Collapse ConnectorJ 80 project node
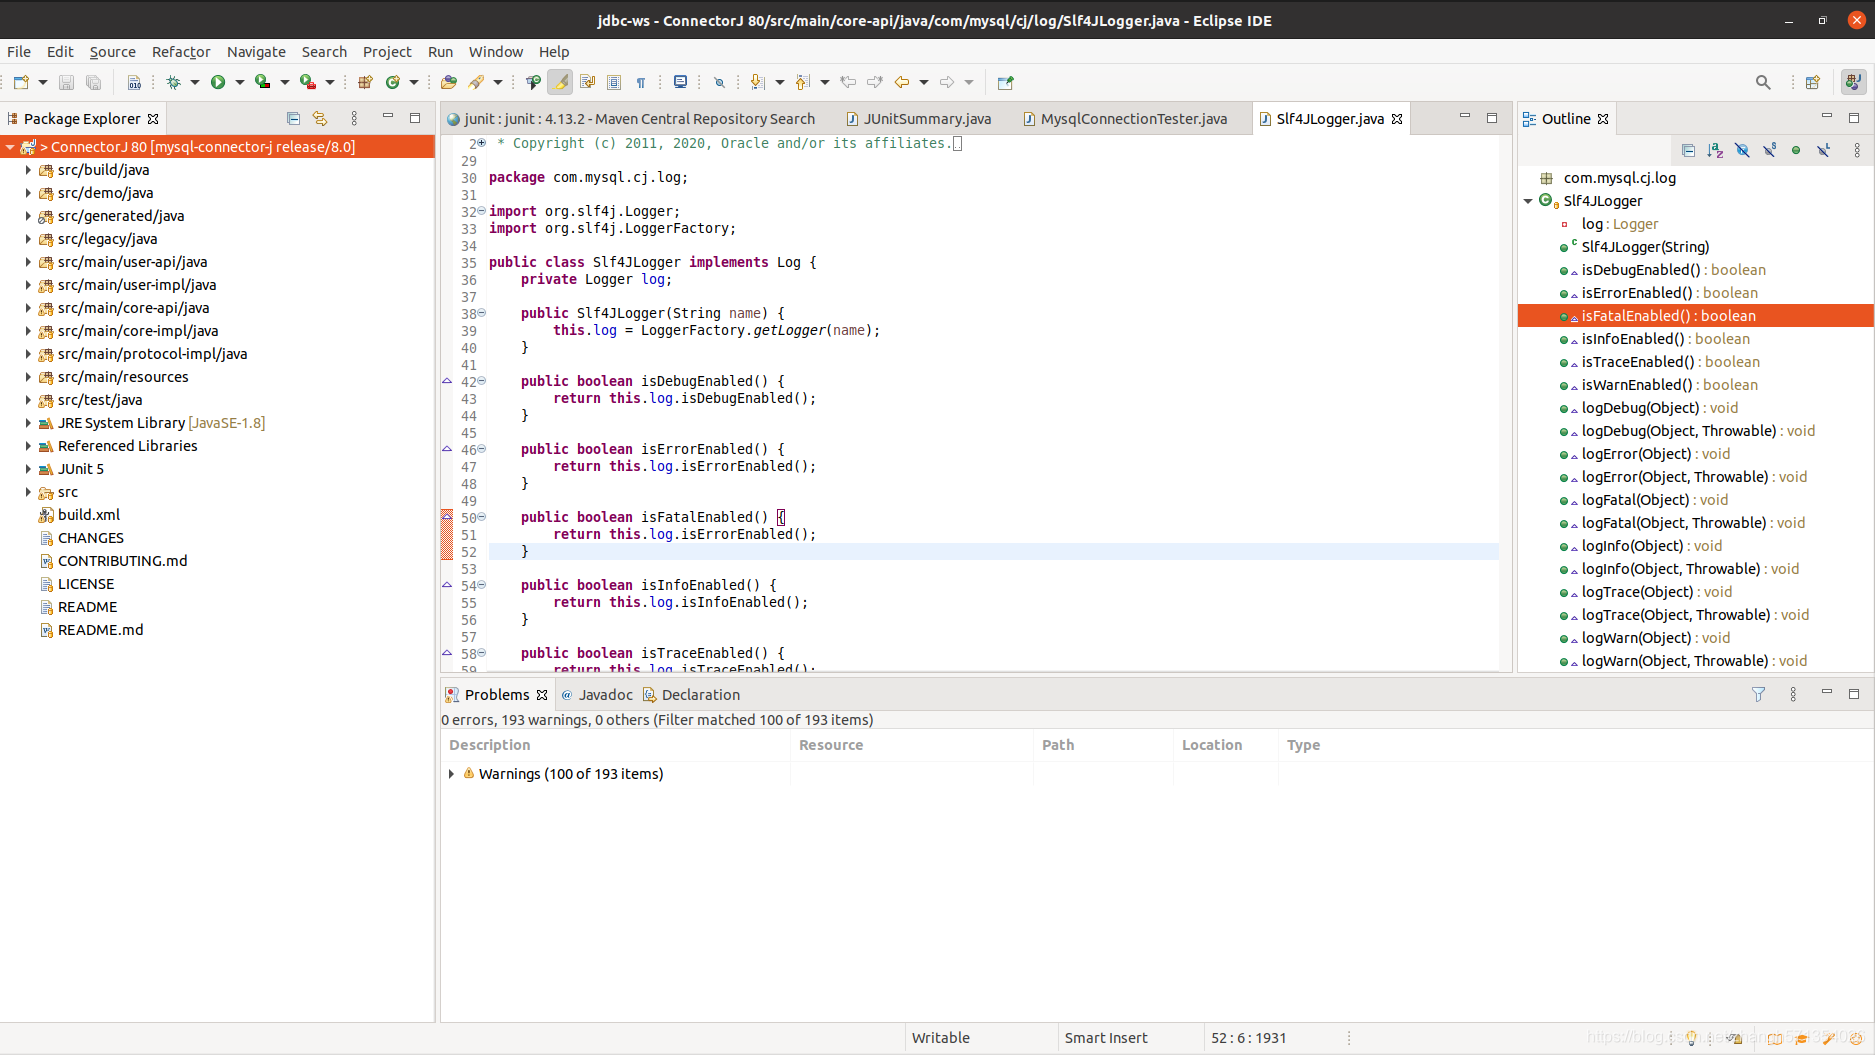Screen dimensions: 1875x1055 [10, 147]
